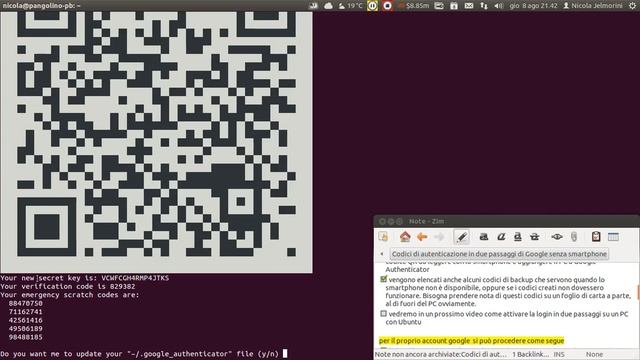The width and height of the screenshot is (640, 360).
Task: Apply strong (bold) formatting in Zim
Action: click(484, 237)
